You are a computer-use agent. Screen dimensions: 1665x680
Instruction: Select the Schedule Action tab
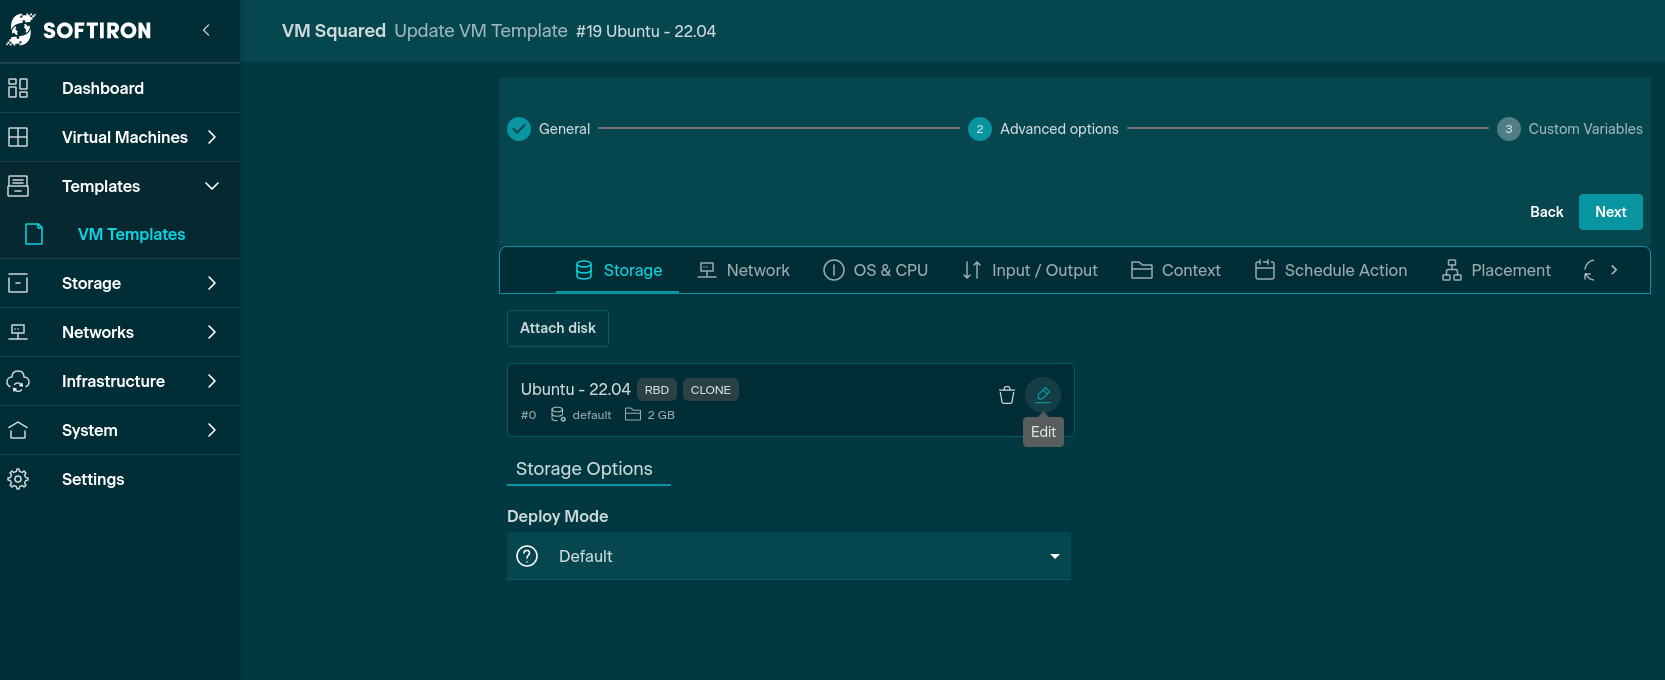(x=1330, y=270)
